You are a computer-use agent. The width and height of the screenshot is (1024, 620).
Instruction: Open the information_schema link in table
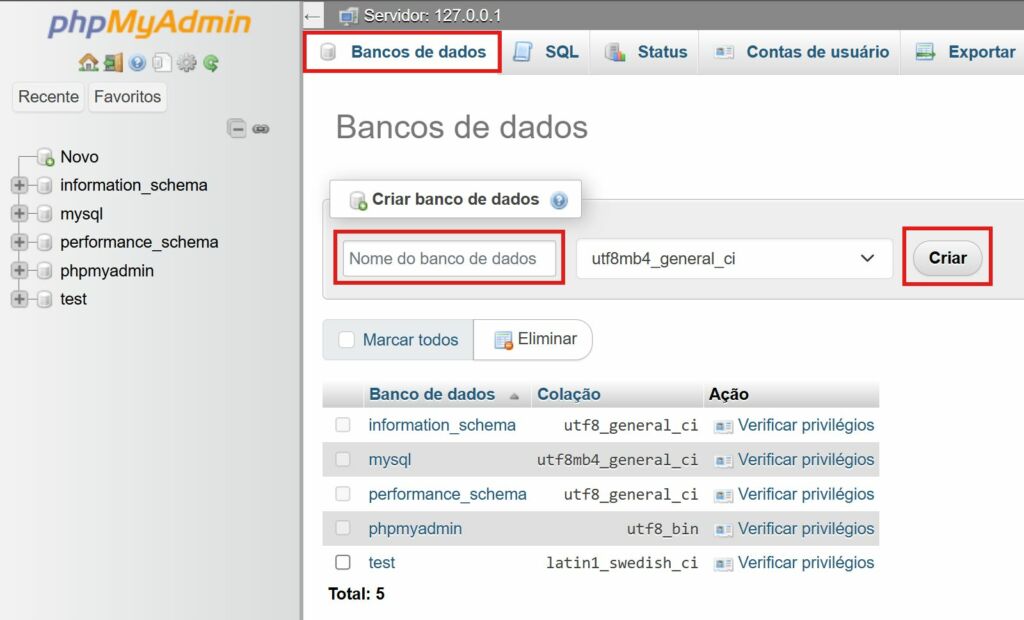[x=442, y=425]
